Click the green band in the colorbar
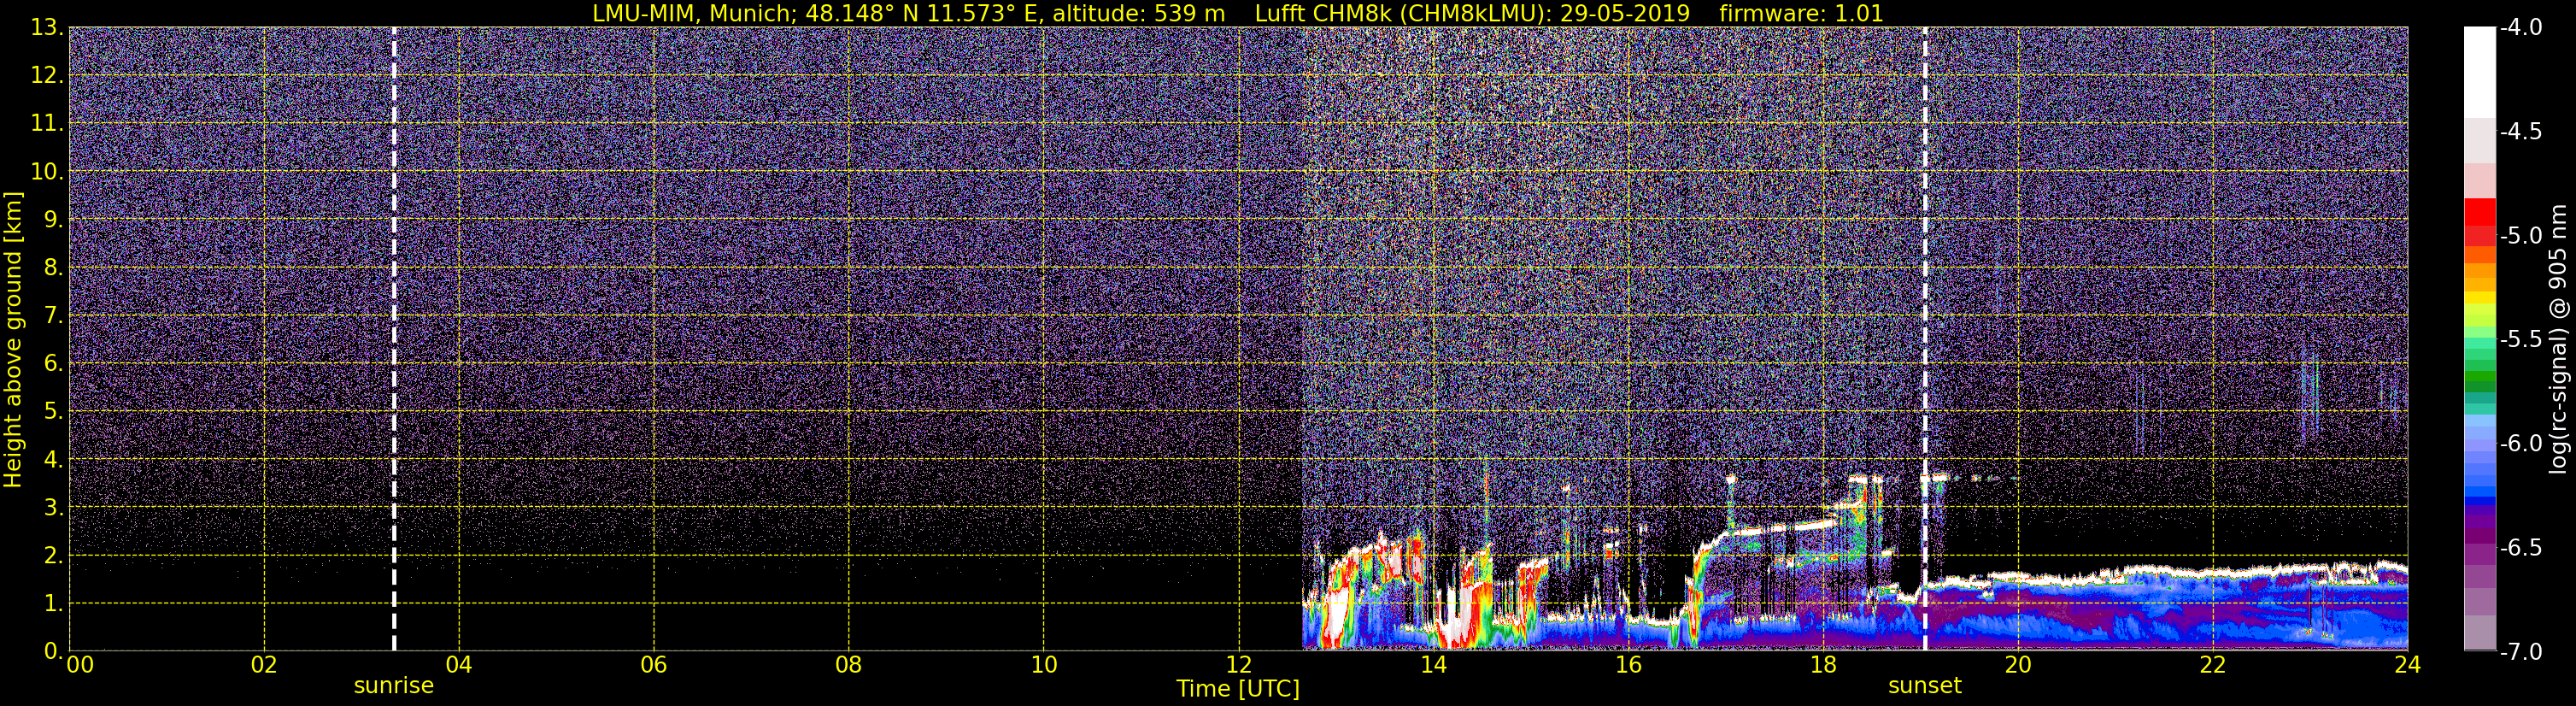 pos(2480,381)
